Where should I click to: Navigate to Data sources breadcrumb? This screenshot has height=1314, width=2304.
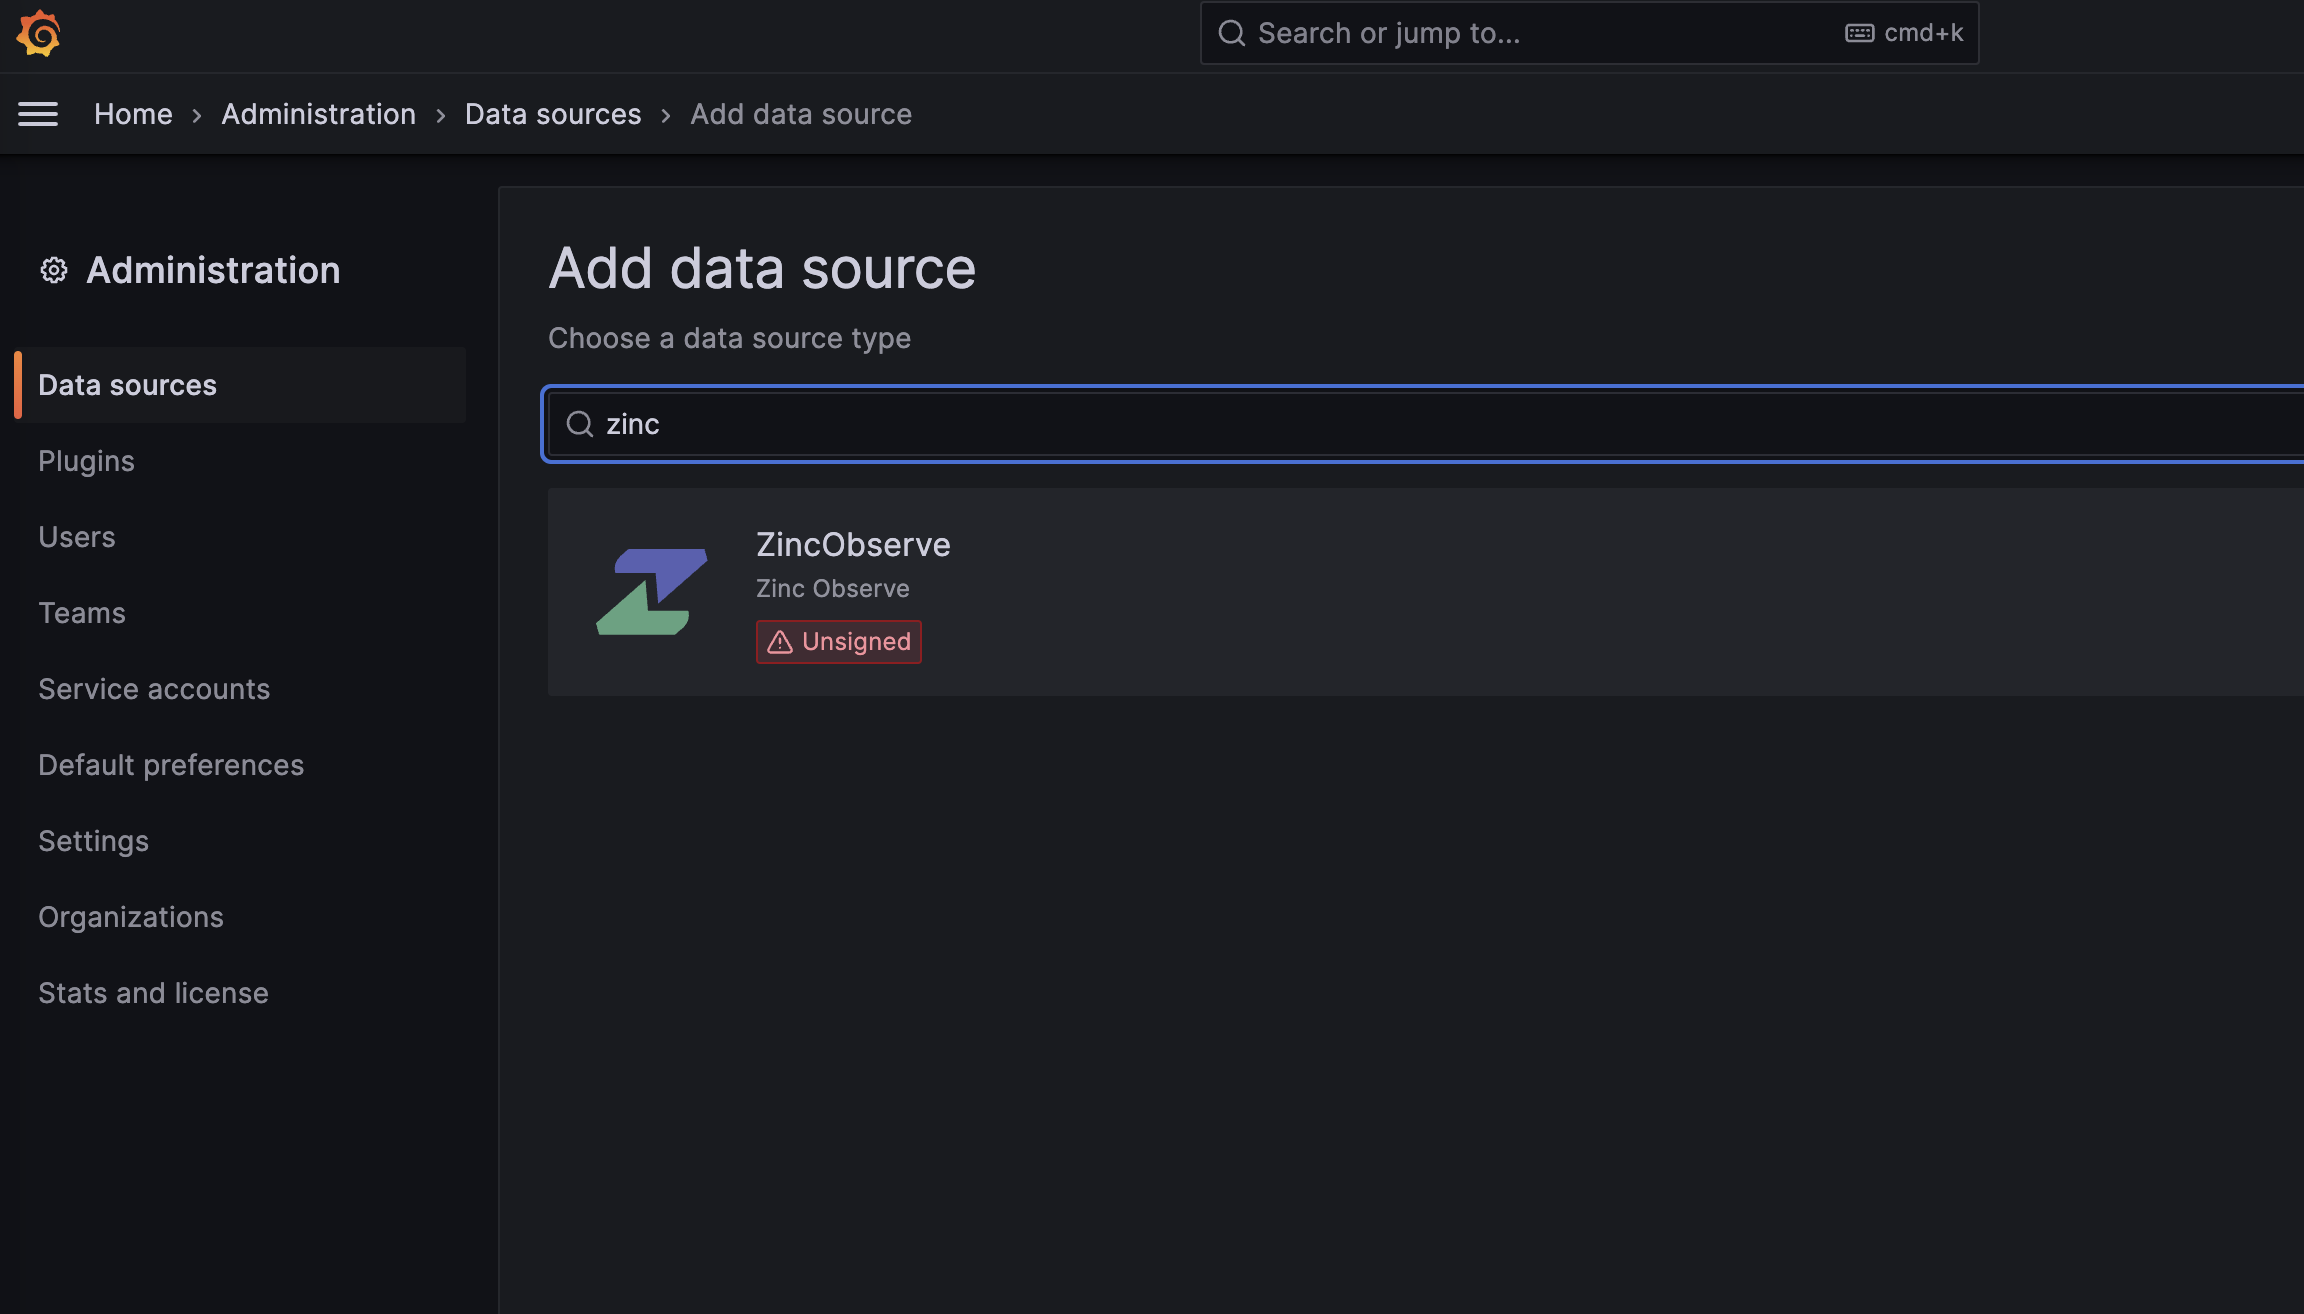click(553, 114)
